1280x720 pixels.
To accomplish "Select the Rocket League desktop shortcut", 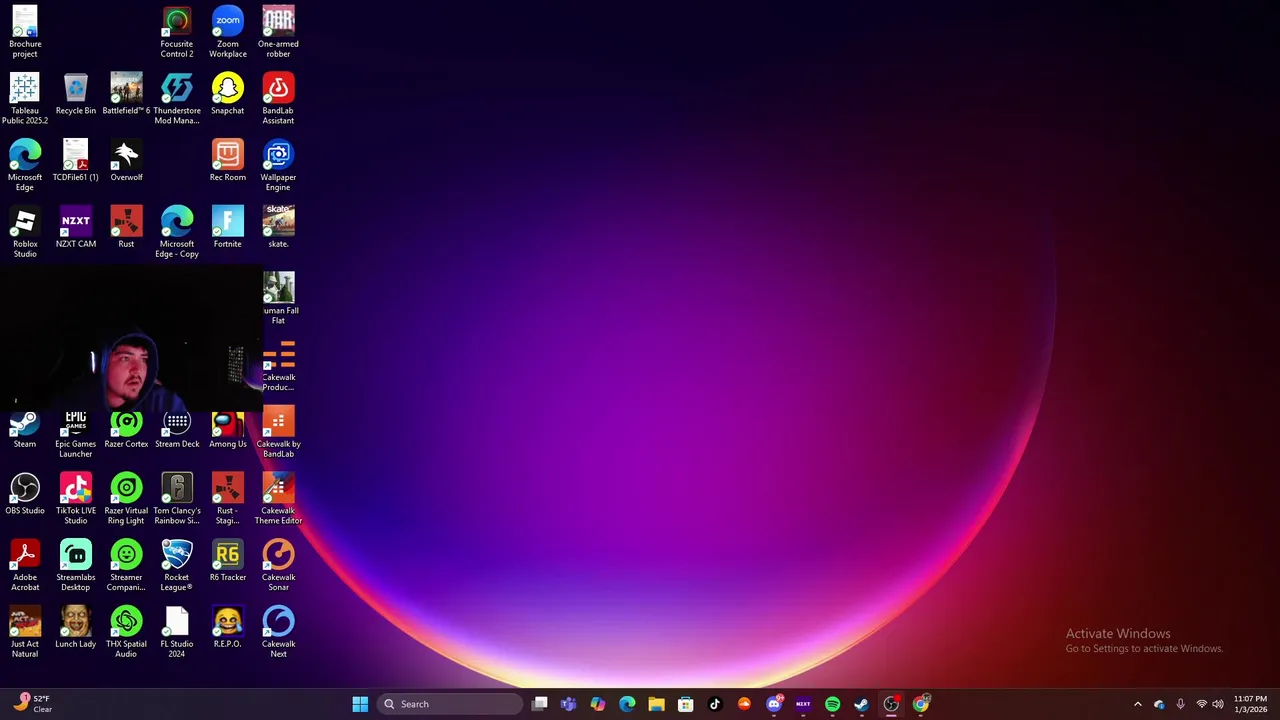I will pos(177,565).
